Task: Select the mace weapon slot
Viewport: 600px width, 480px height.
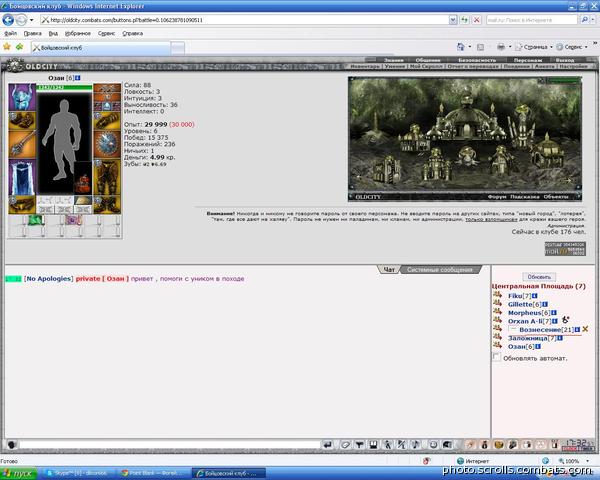Action: (22, 144)
